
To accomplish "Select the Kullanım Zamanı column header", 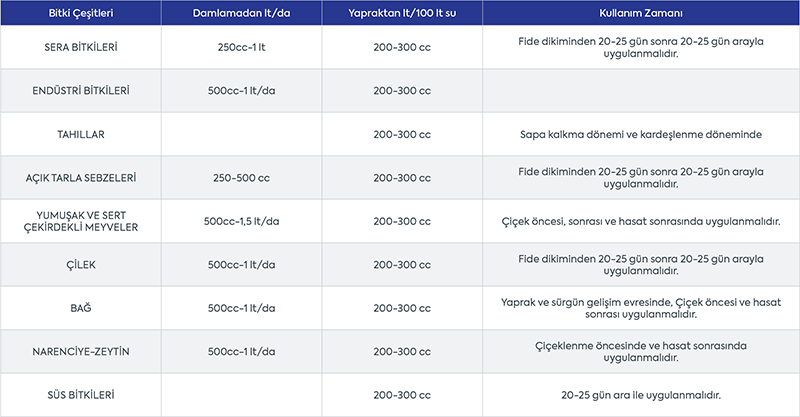I will click(641, 14).
